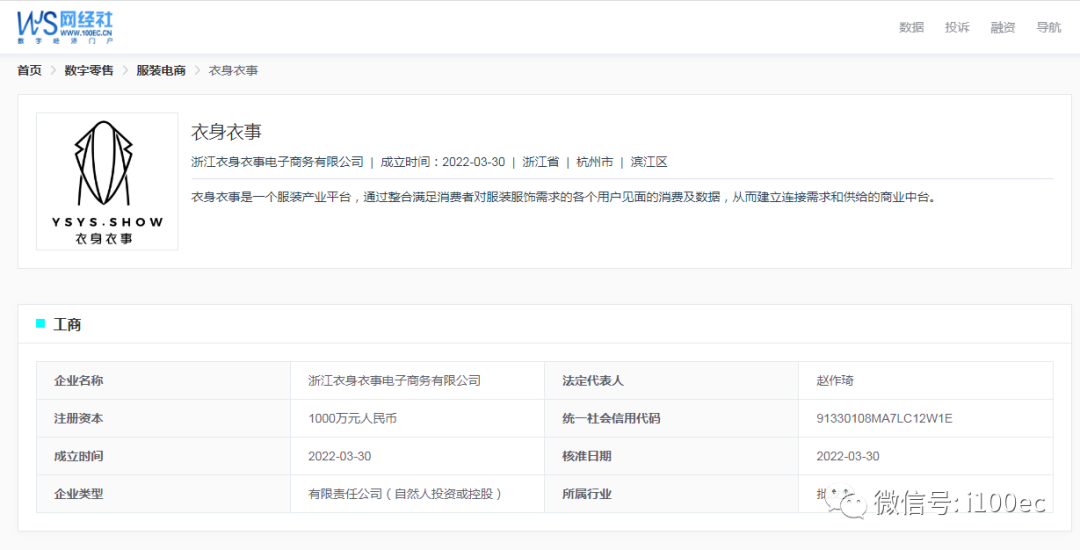Click the YSYS.SHOW company logo thumbnail
The width and height of the screenshot is (1080, 550).
click(x=107, y=182)
